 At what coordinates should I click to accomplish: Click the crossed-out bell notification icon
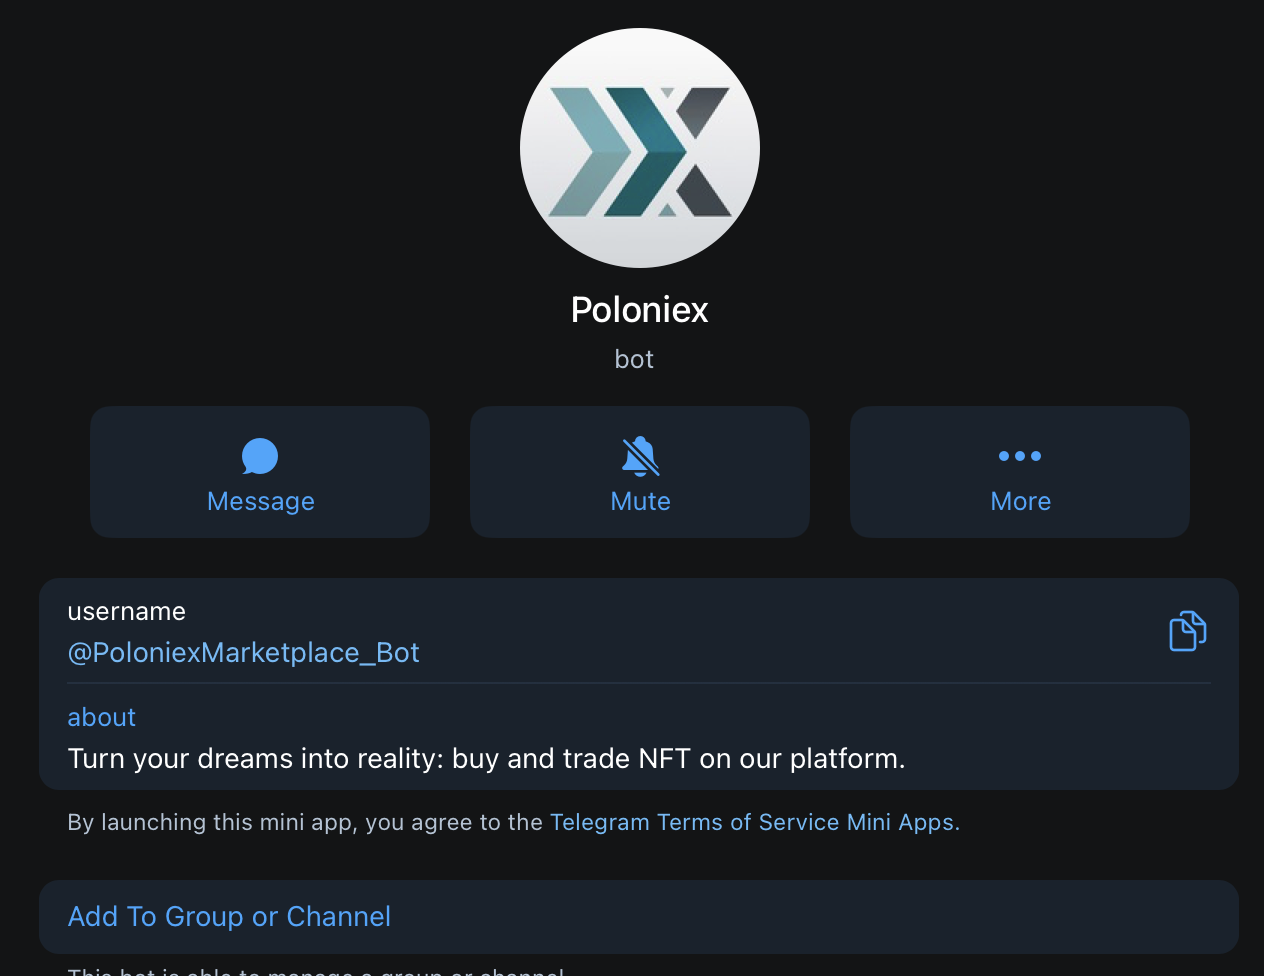(639, 455)
